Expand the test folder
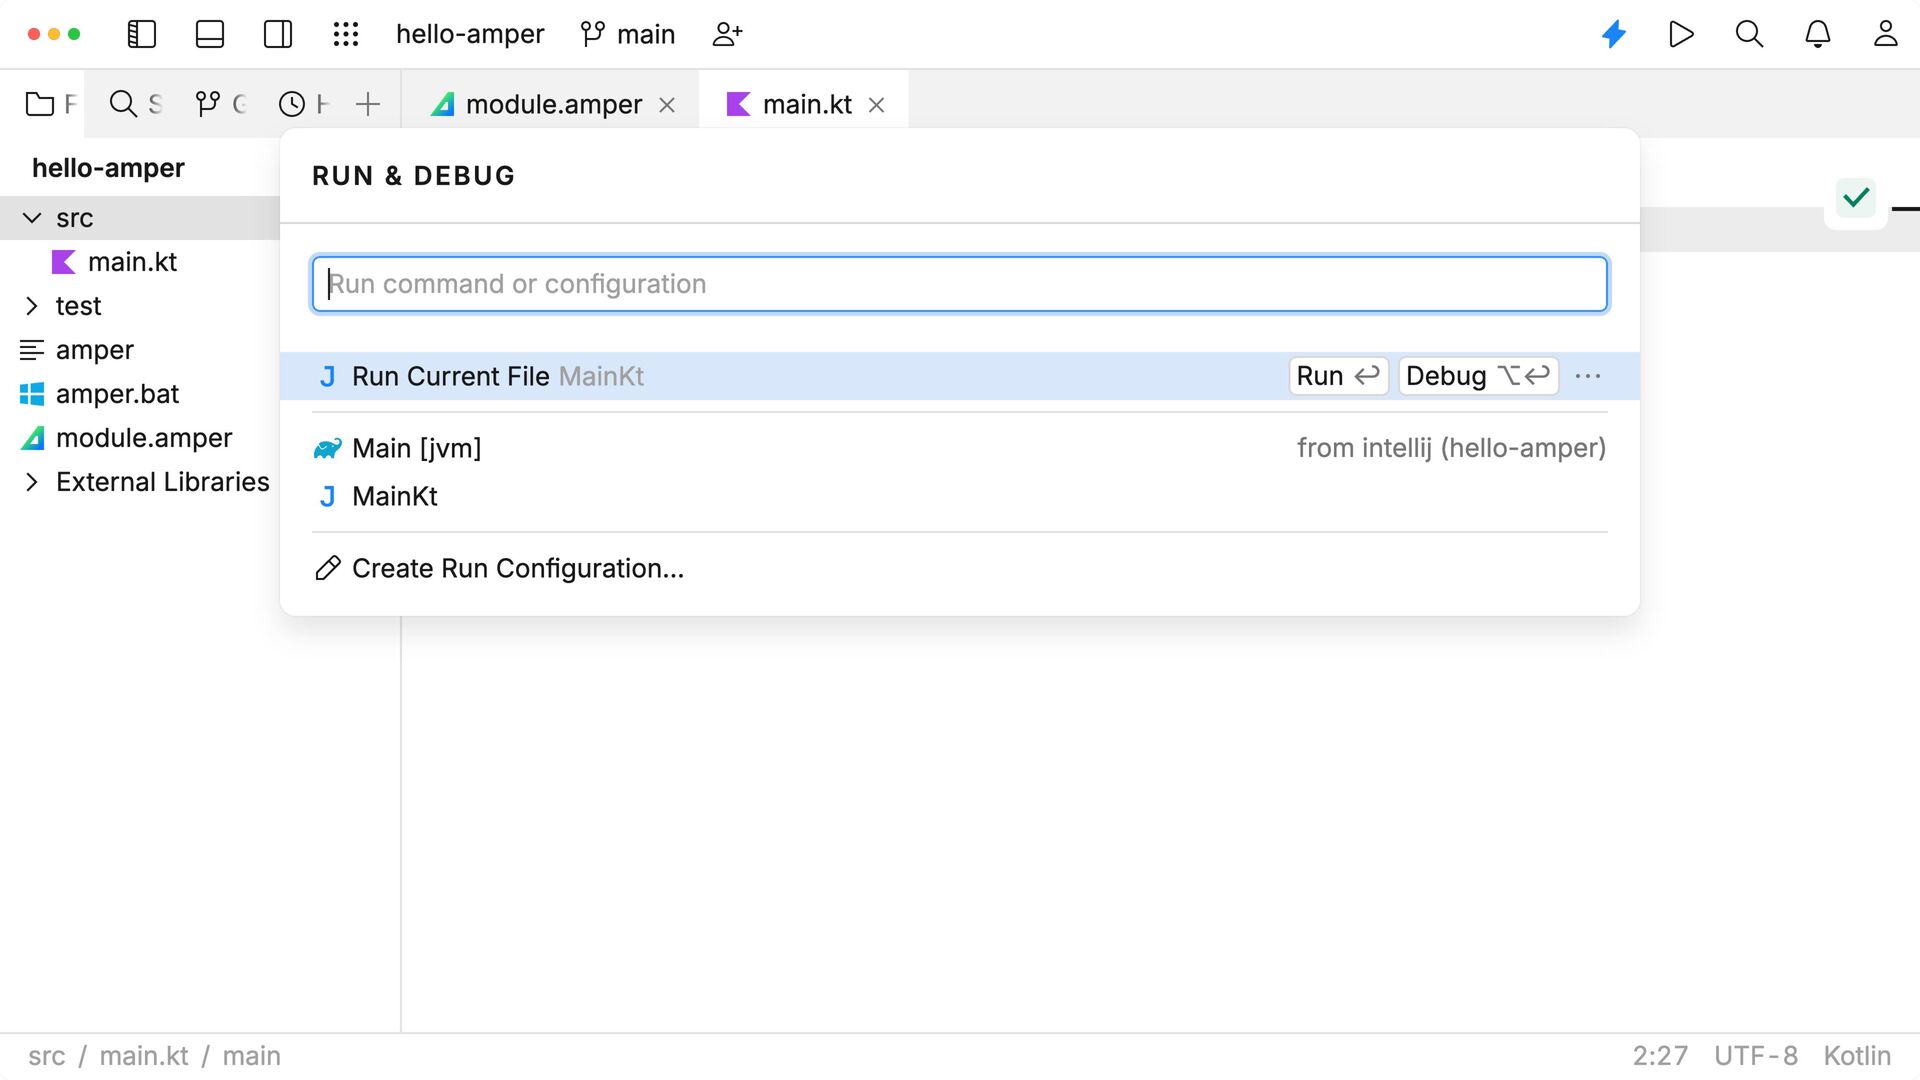1920x1080 pixels. [32, 306]
